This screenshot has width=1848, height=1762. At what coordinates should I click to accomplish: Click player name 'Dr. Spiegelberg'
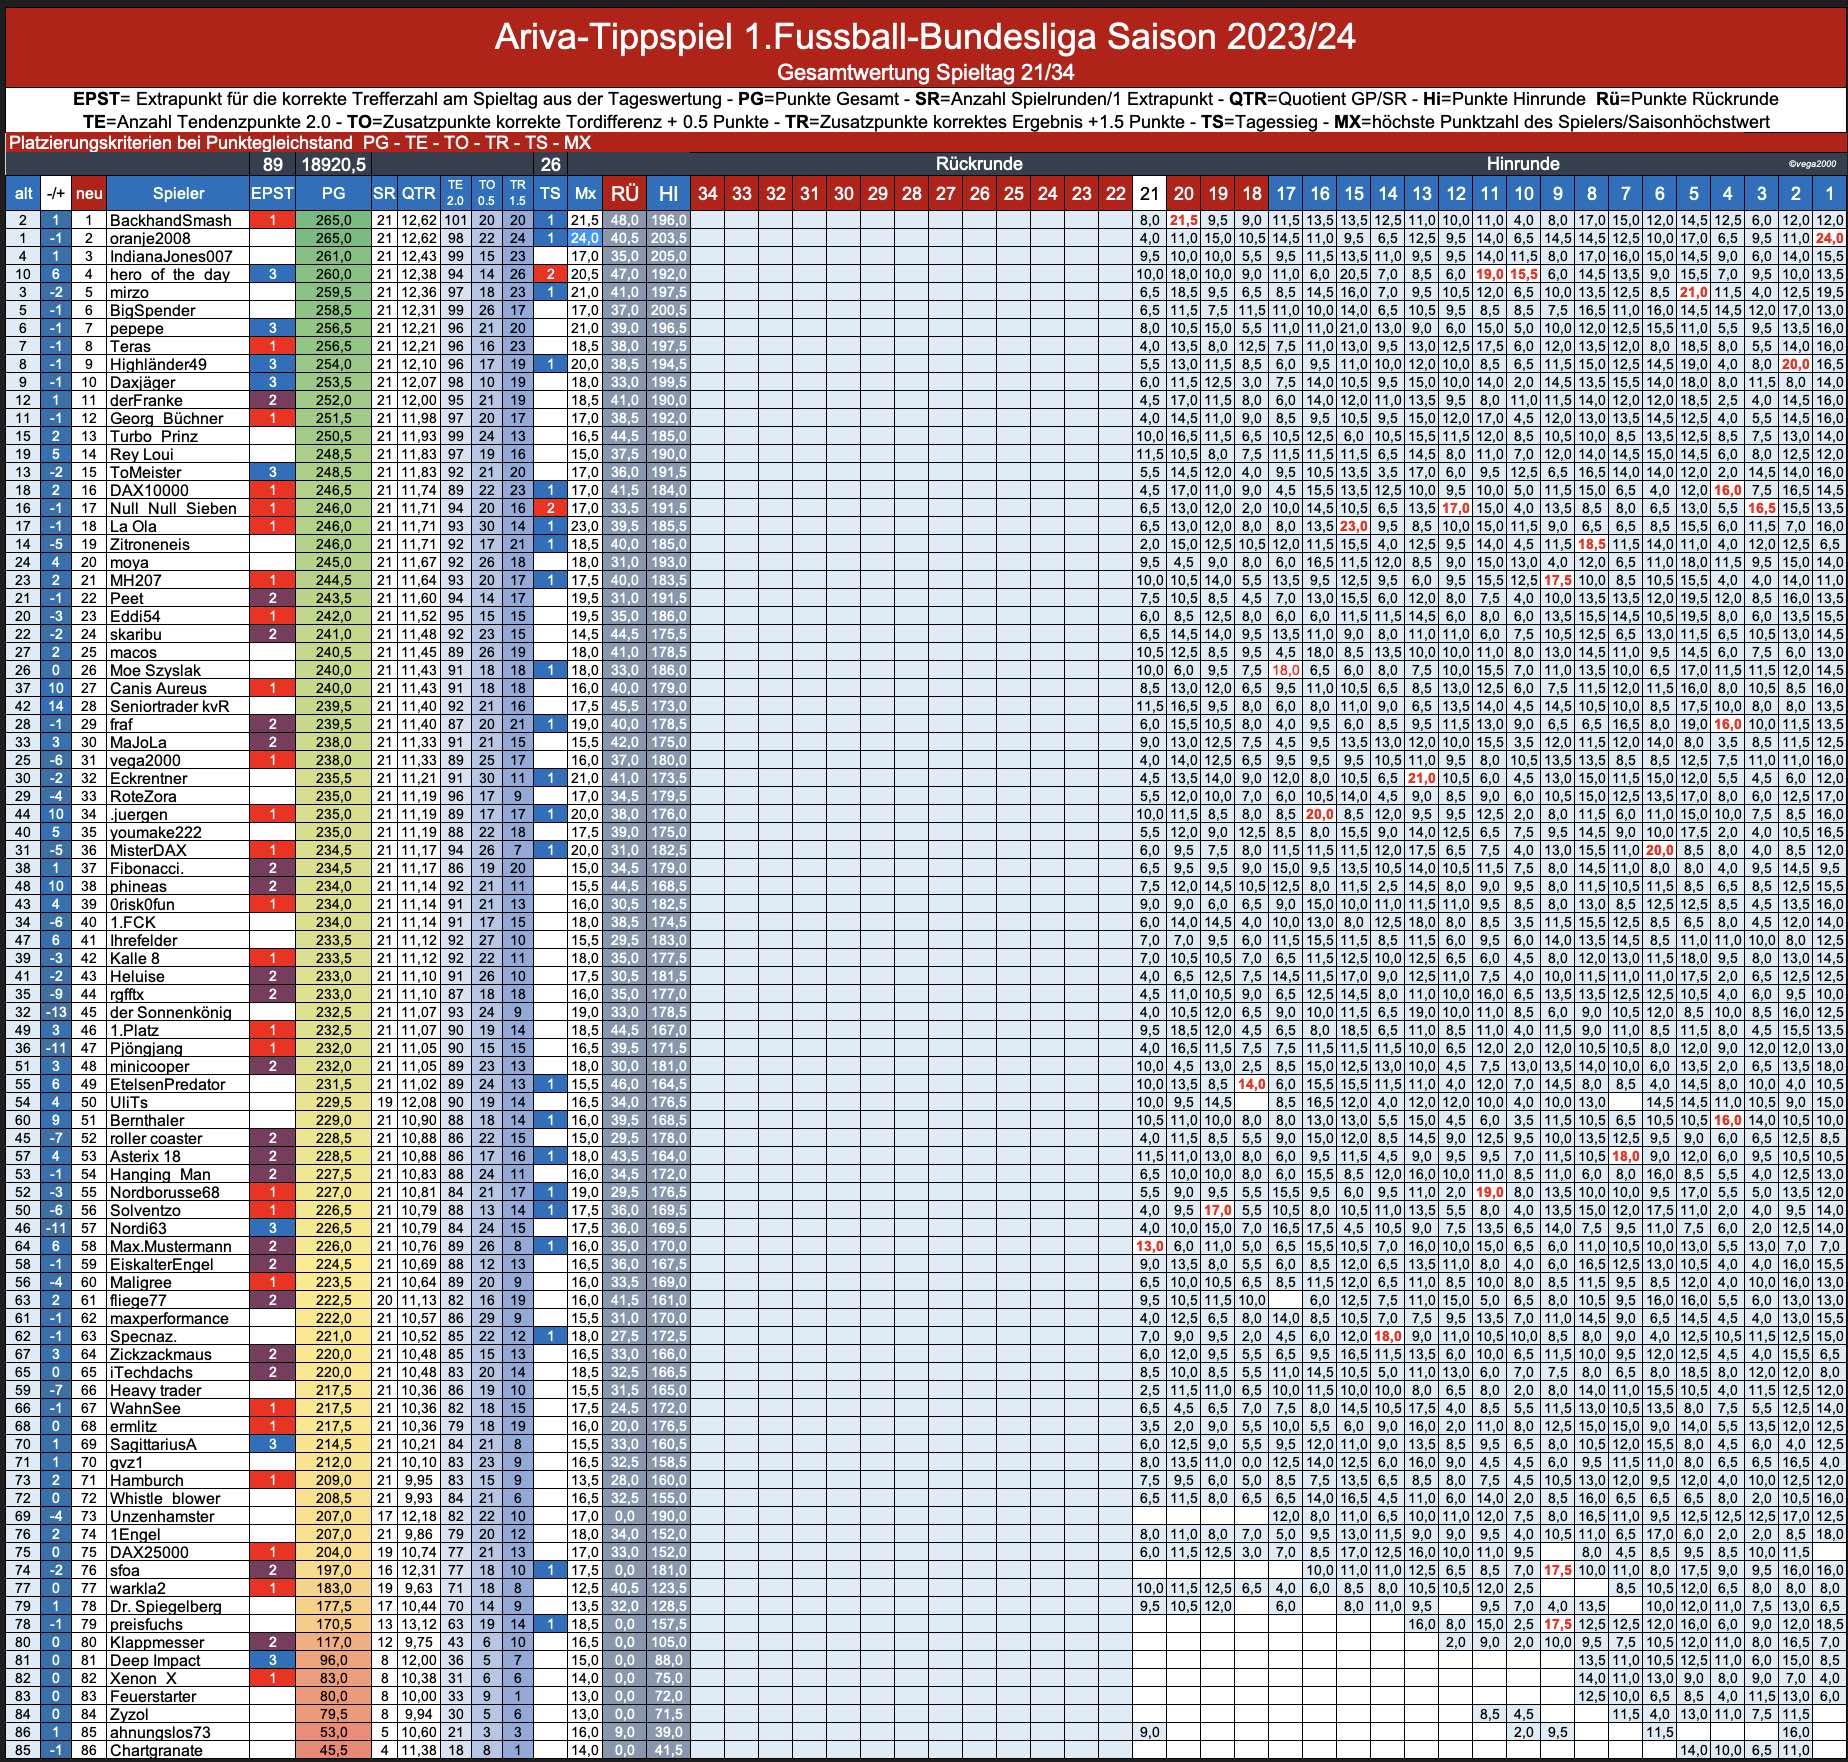pos(165,1606)
